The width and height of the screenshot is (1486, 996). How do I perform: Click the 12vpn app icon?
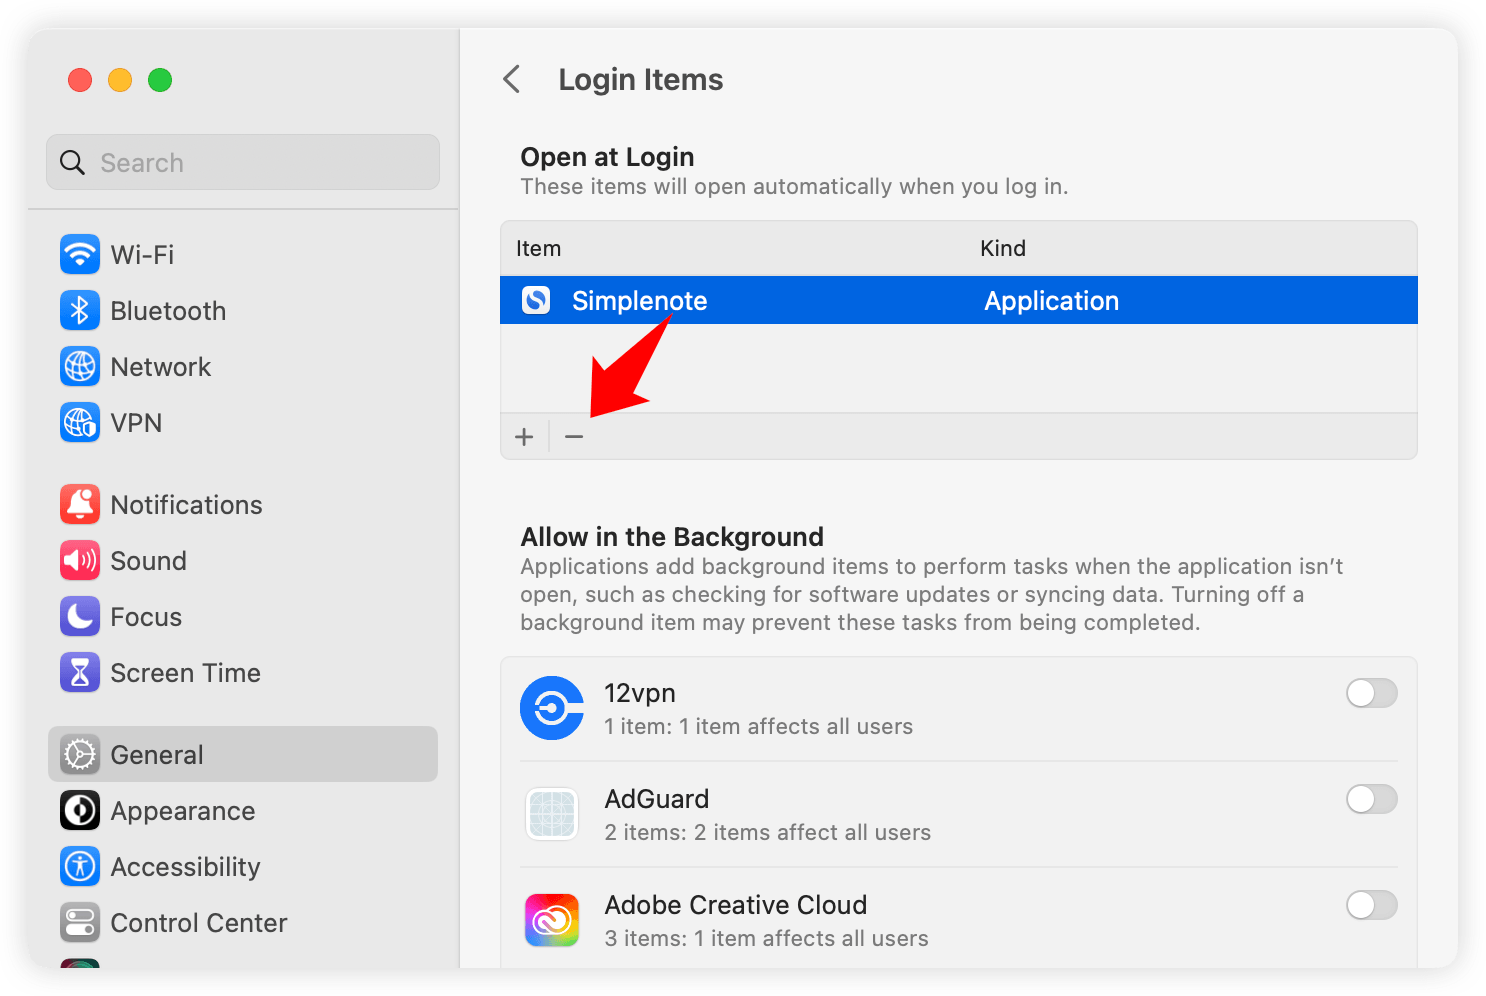552,708
